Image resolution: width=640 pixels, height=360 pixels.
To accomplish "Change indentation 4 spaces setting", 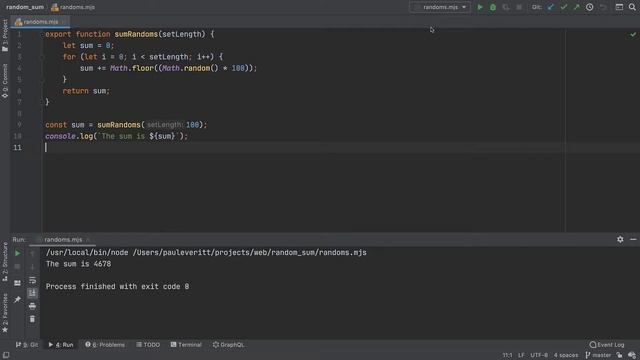I will tap(566, 356).
